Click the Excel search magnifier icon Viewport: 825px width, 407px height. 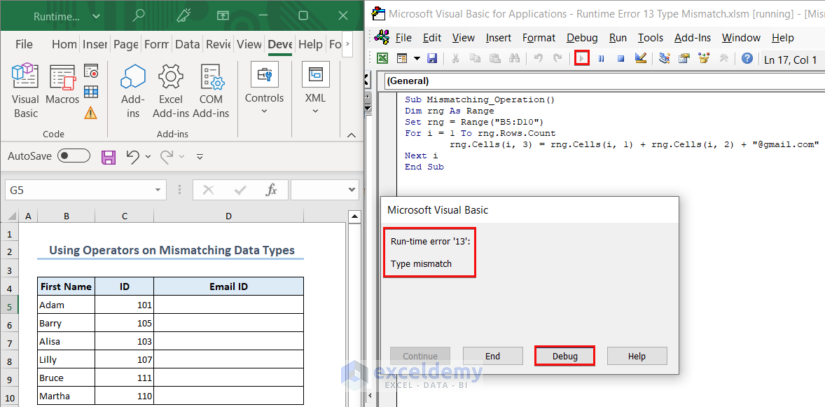point(138,16)
